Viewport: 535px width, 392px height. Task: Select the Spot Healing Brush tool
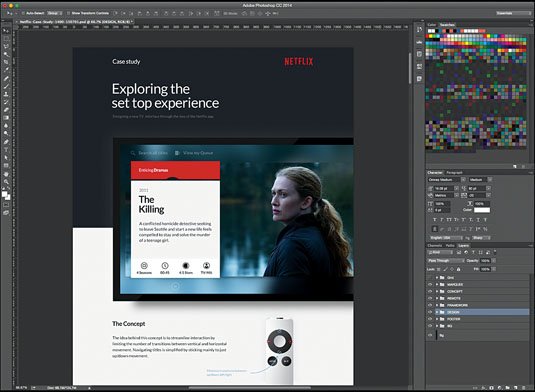pos(6,78)
